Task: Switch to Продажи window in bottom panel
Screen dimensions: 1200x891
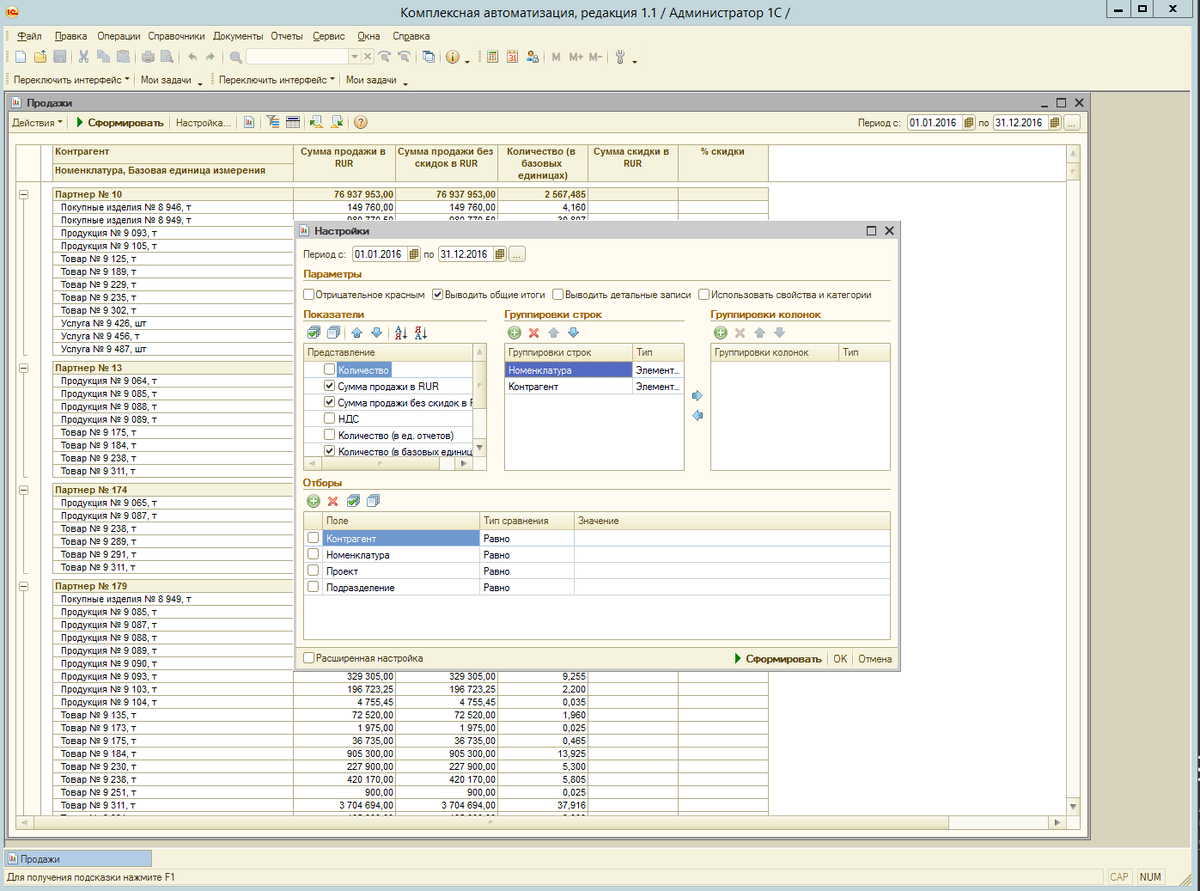Action: pyautogui.click(x=78, y=858)
